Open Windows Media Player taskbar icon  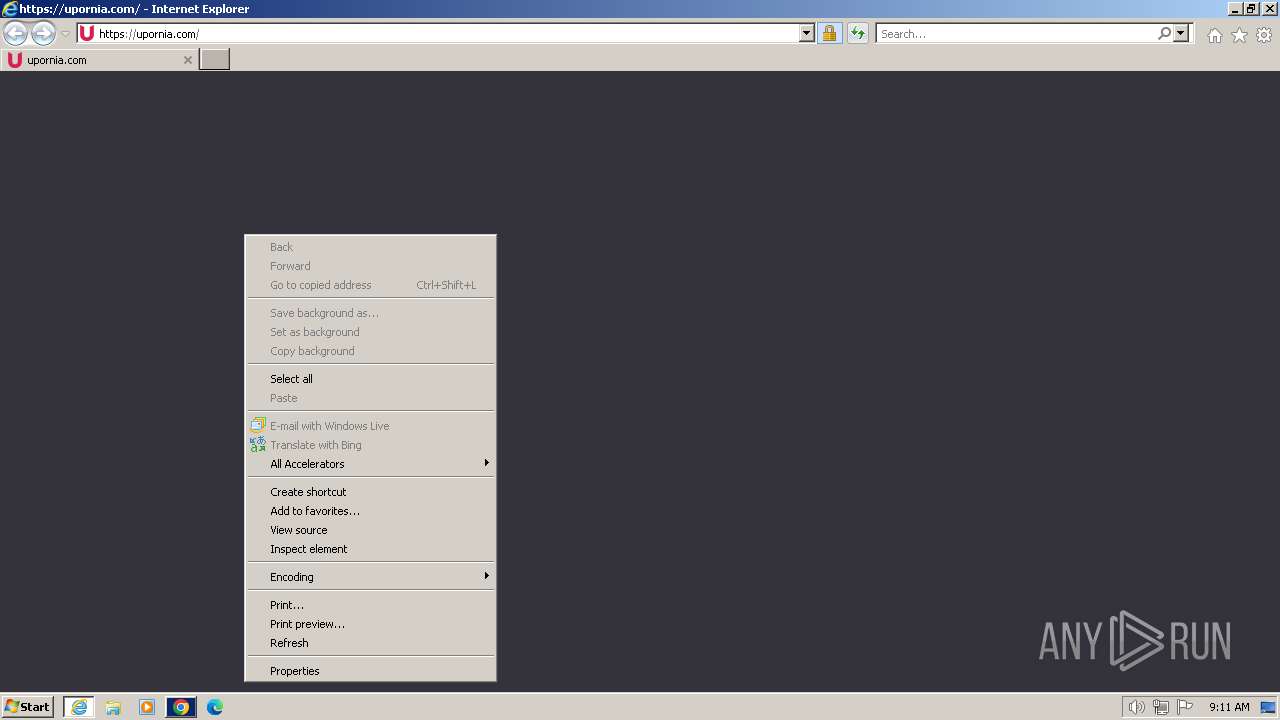147,707
